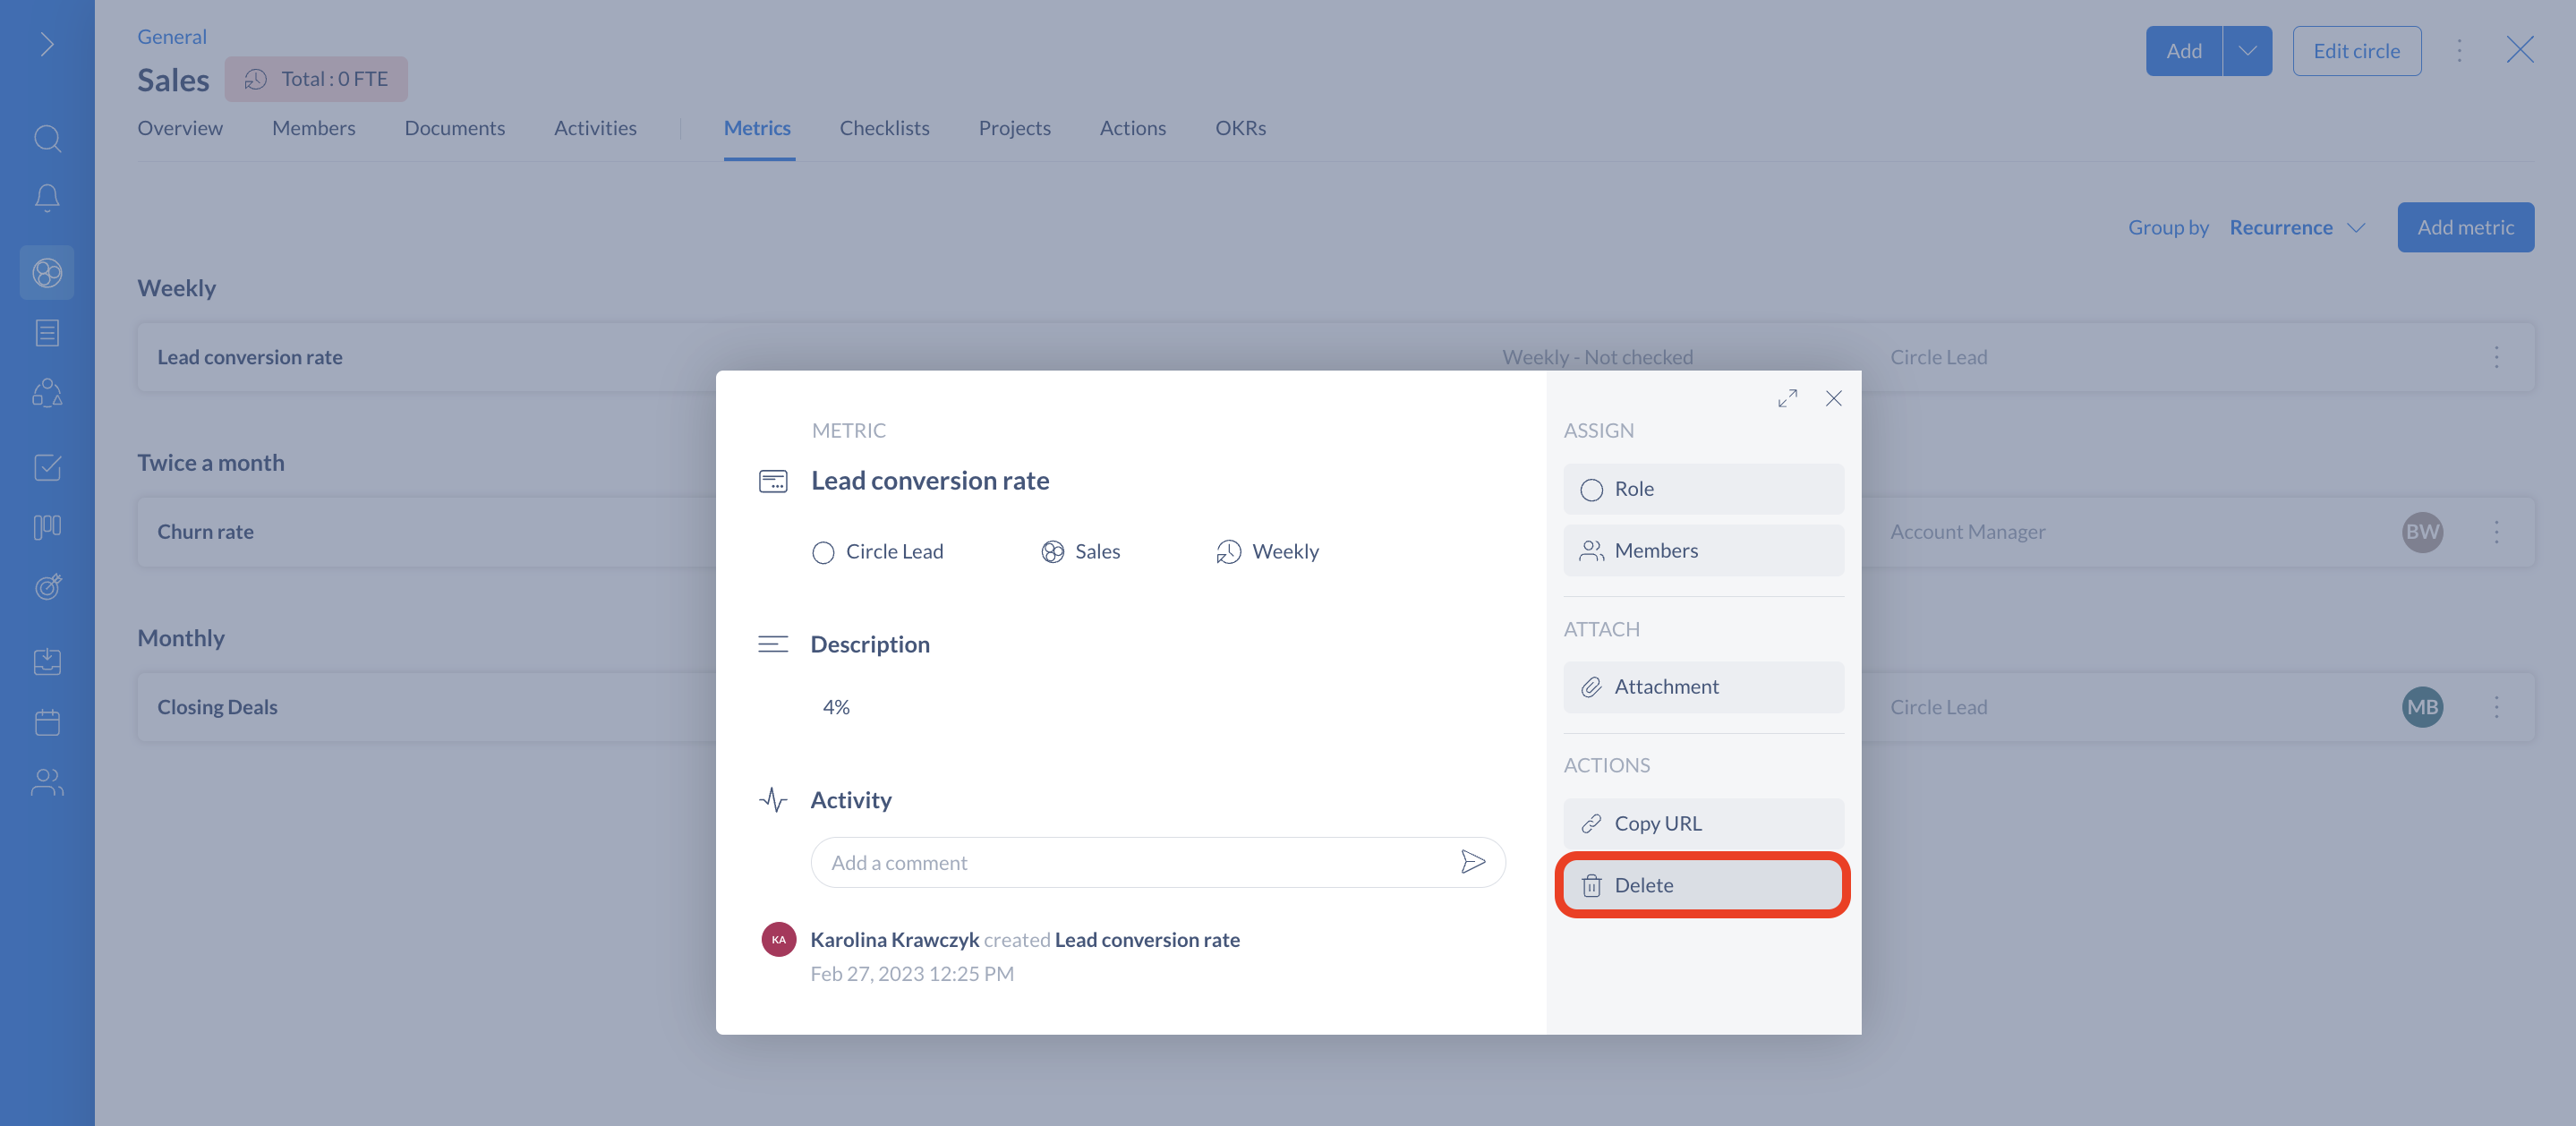The image size is (2576, 1126).
Task: Click the Edit circle button
Action: [2356, 51]
